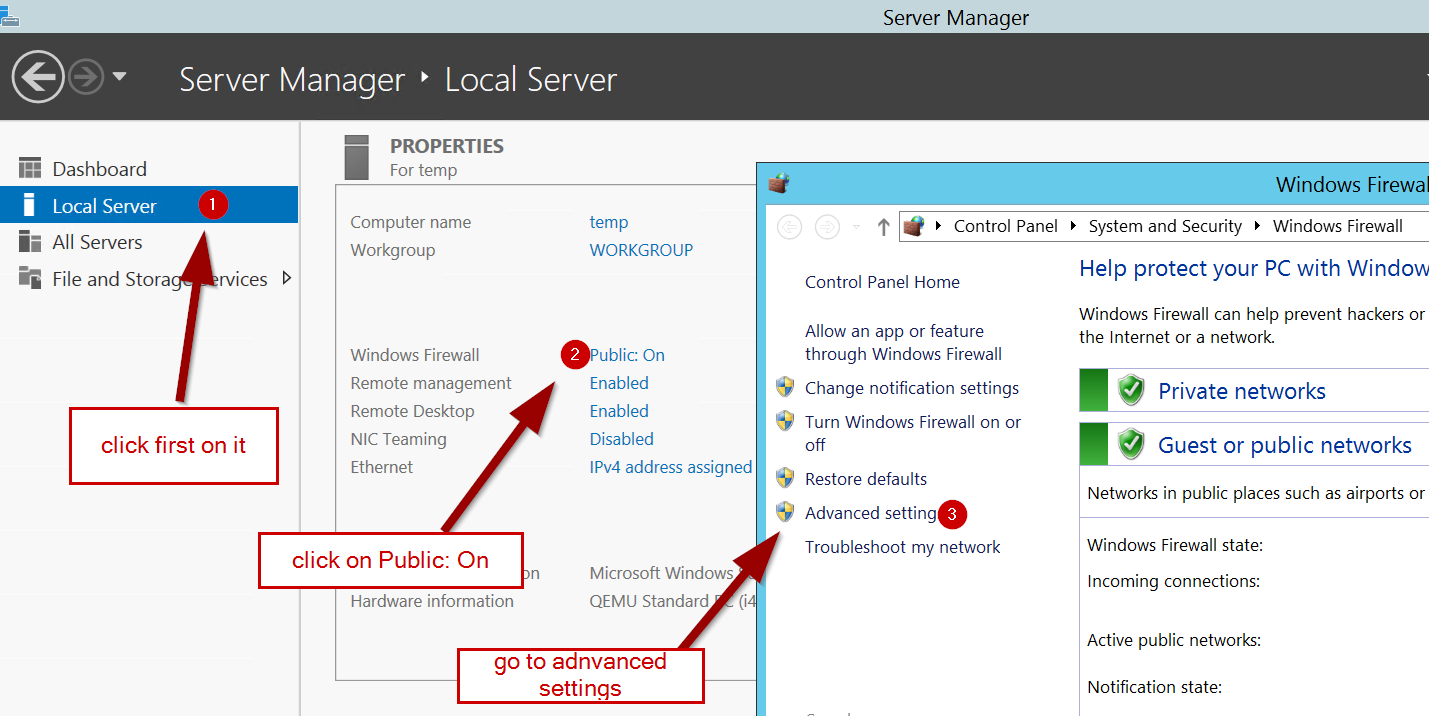Open the navigation history dropdown arrow
1429x716 pixels.
click(x=119, y=76)
